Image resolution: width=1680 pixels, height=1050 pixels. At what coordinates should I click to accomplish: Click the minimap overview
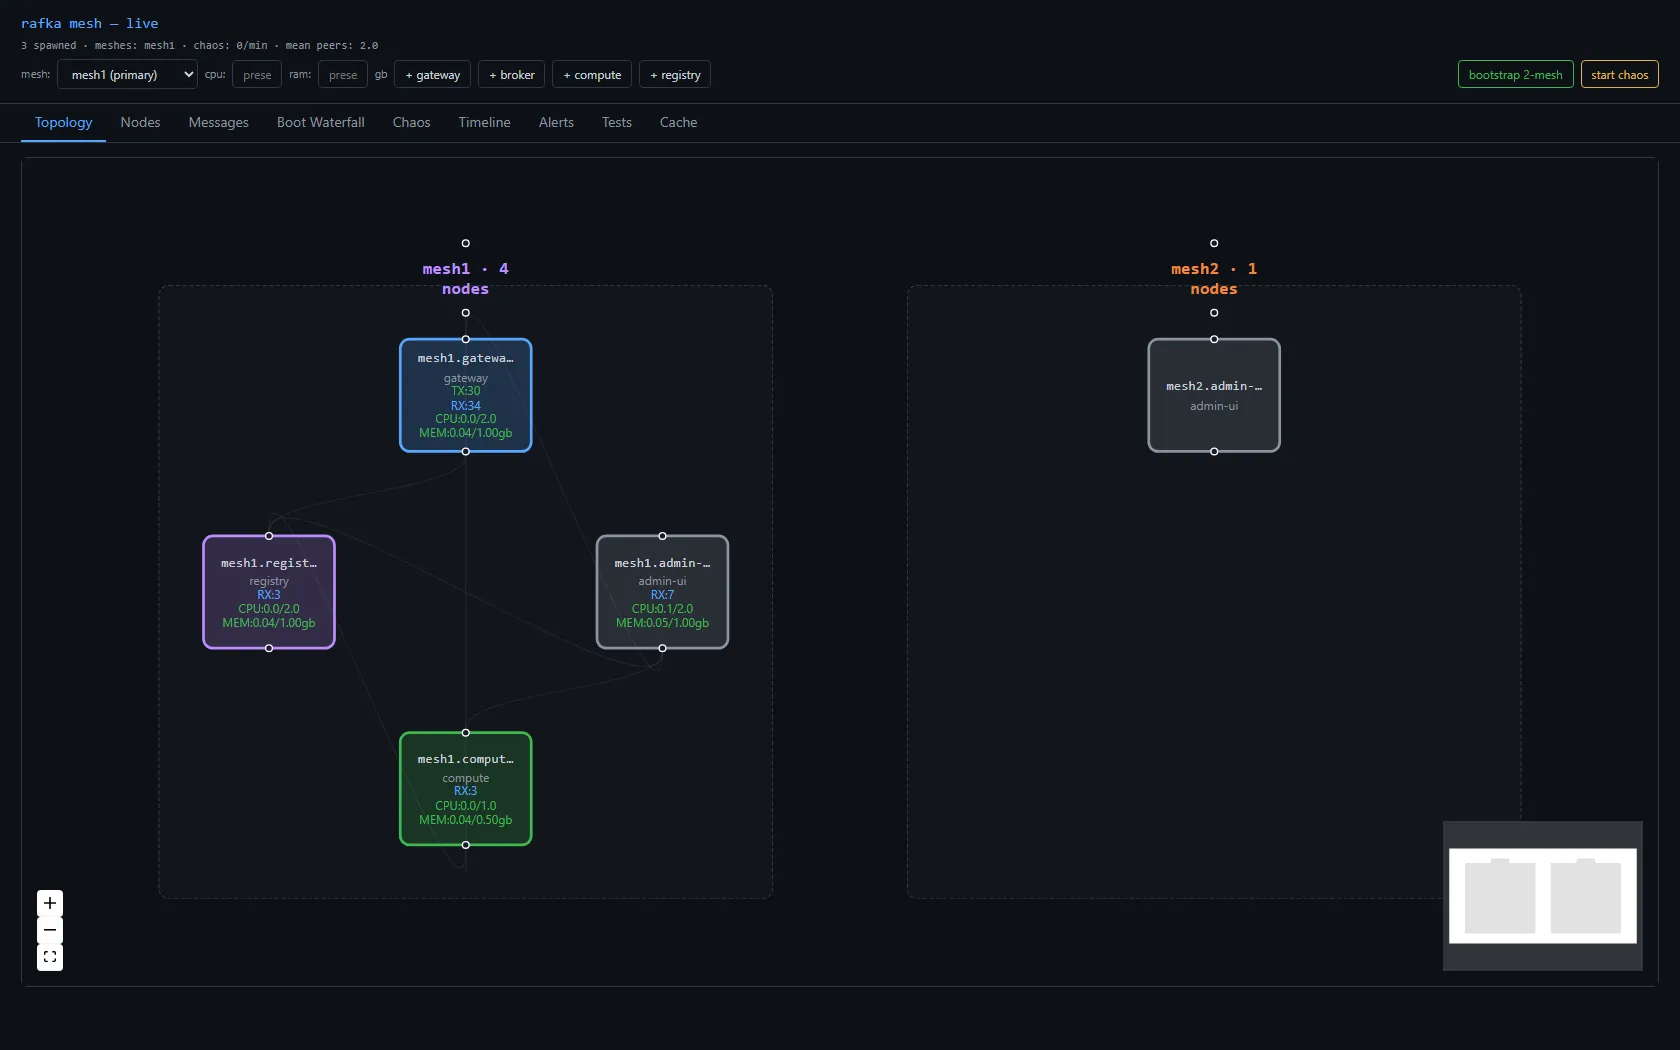coord(1542,896)
